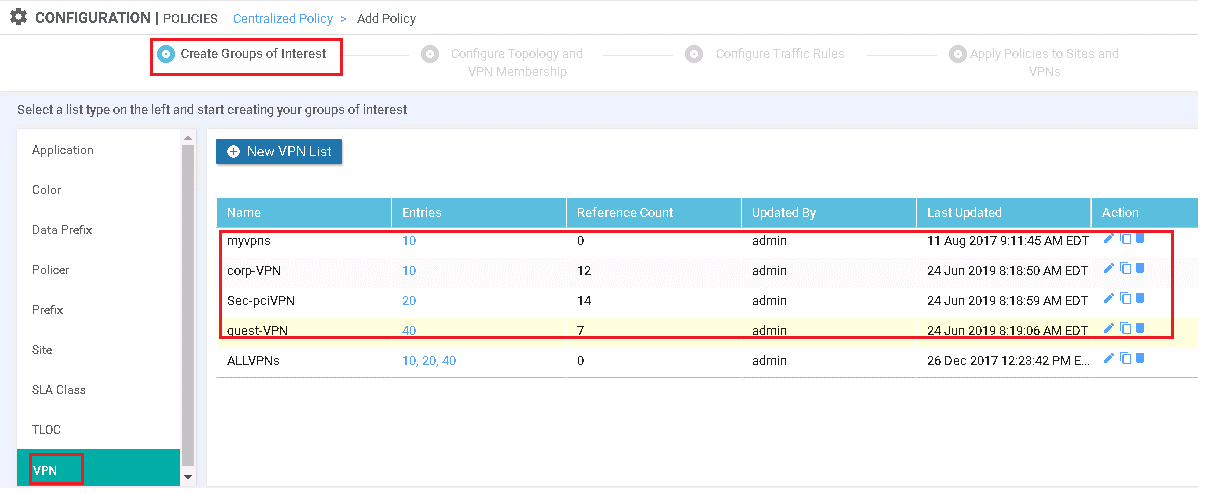
Task: Edit the myvpns list with pencil icon
Action: (x=1108, y=238)
